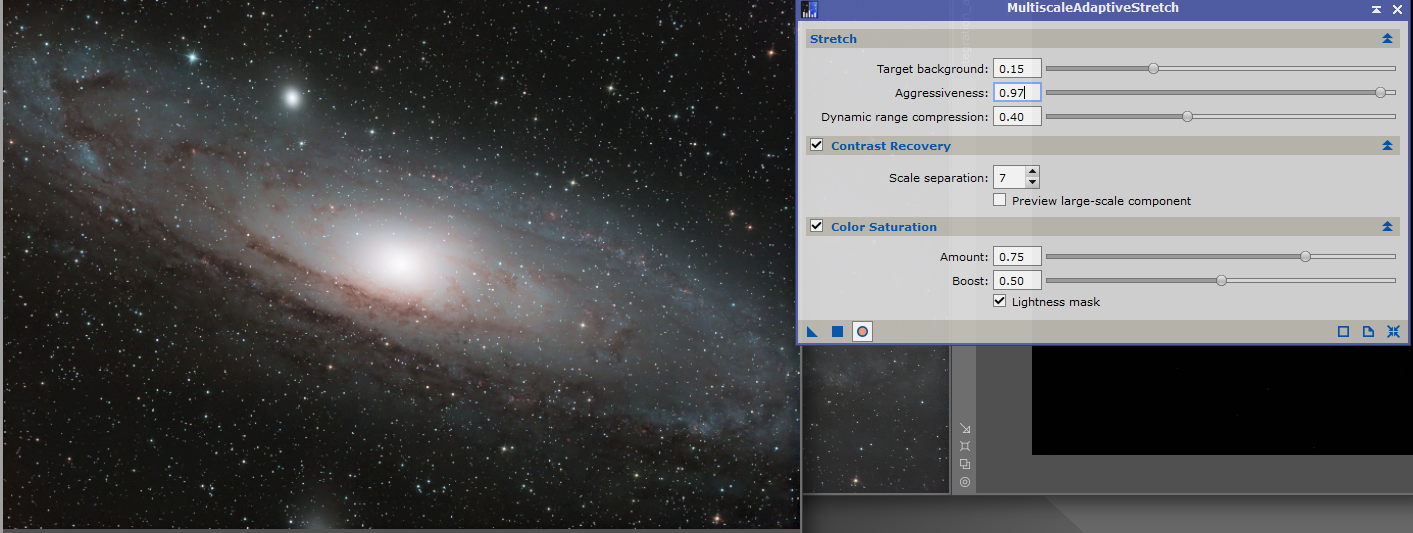Shade the MultiscaleAdaptiveStretch window via title bar arrow
This screenshot has height=533, width=1413.
(1377, 9)
